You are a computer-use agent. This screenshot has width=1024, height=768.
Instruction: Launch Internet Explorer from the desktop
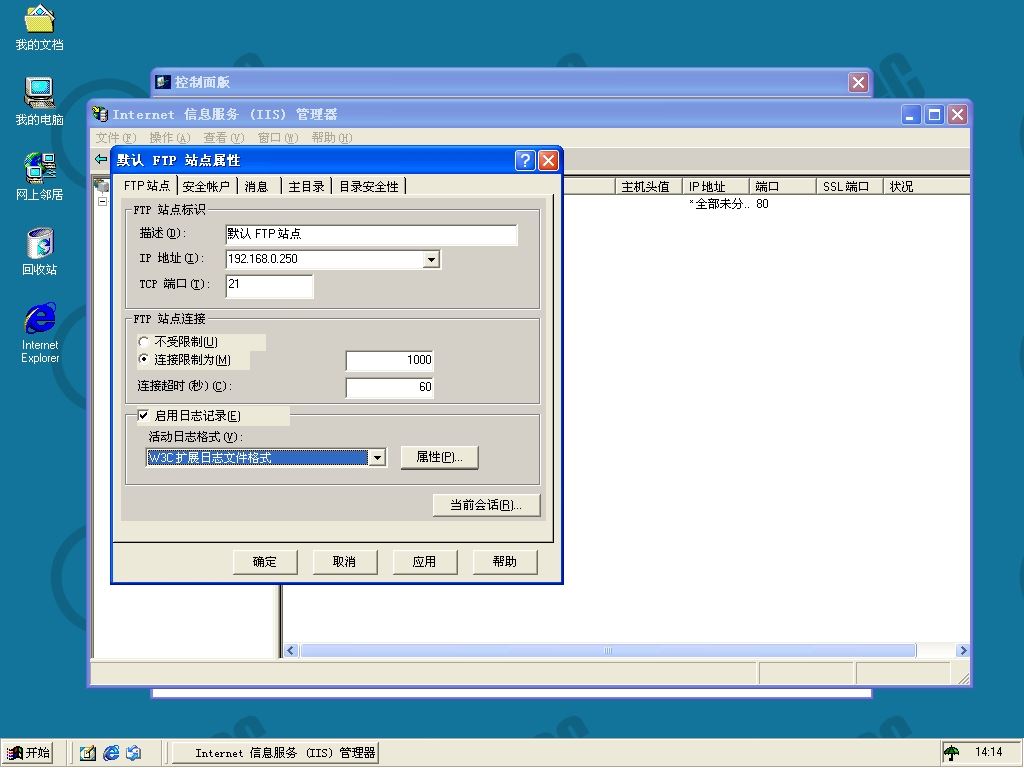coord(39,332)
